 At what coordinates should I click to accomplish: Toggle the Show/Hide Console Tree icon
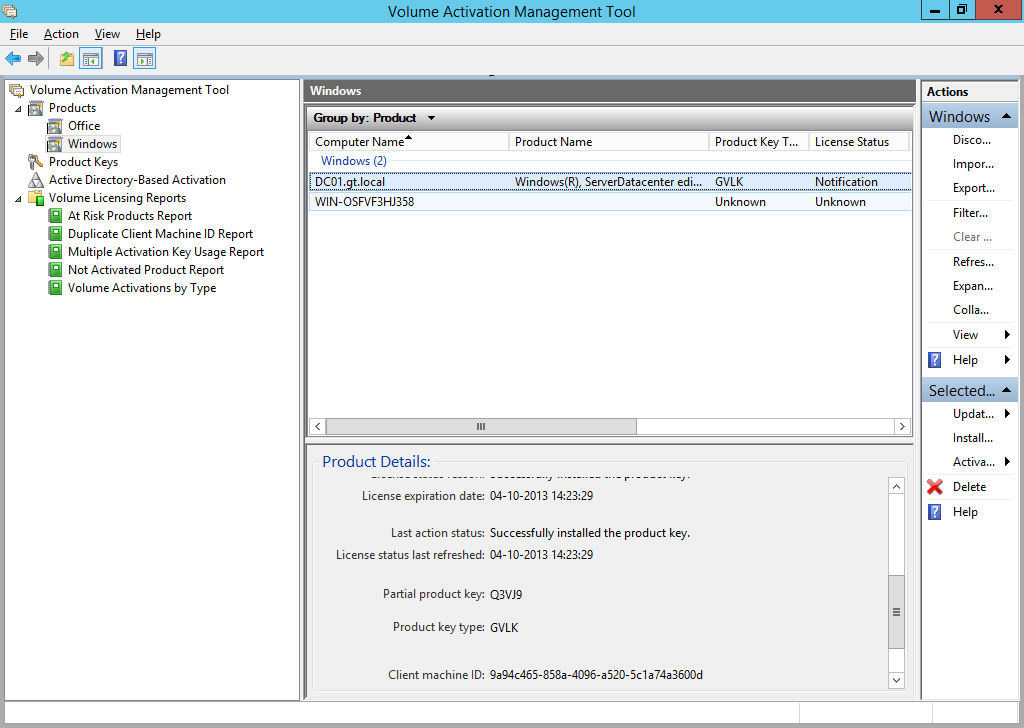pyautogui.click(x=91, y=59)
